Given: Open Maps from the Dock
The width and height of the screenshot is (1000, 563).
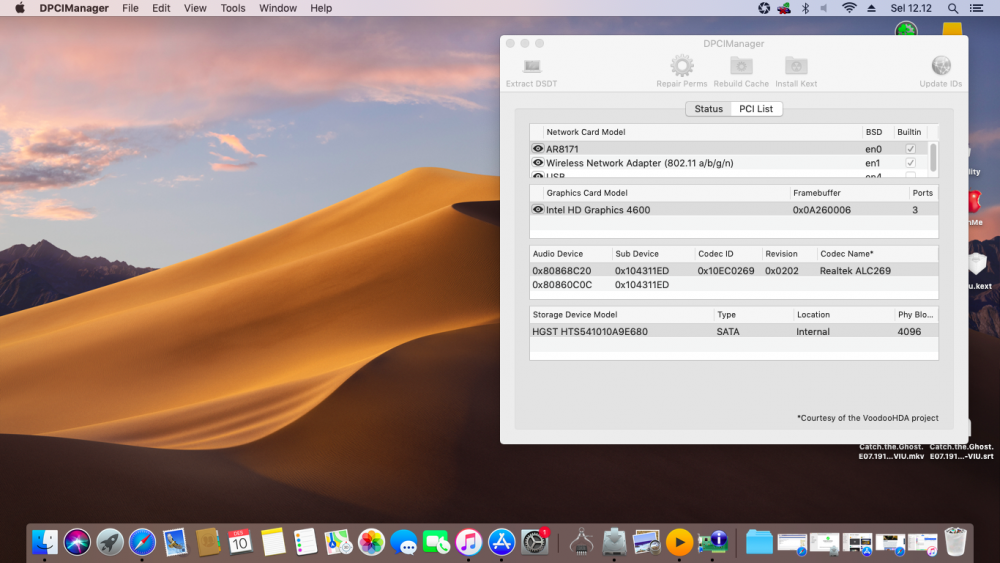Looking at the screenshot, I should click(338, 543).
